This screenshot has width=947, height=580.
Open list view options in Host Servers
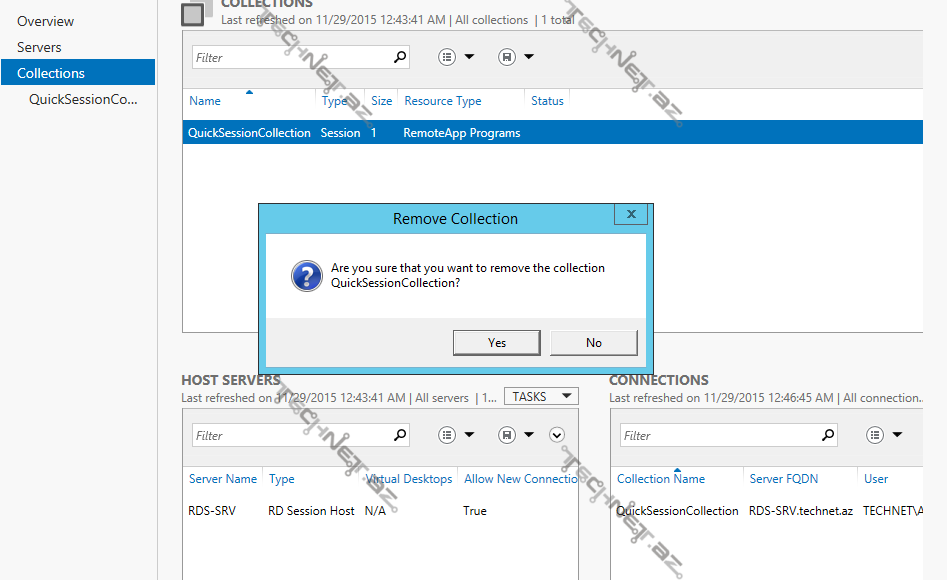456,435
